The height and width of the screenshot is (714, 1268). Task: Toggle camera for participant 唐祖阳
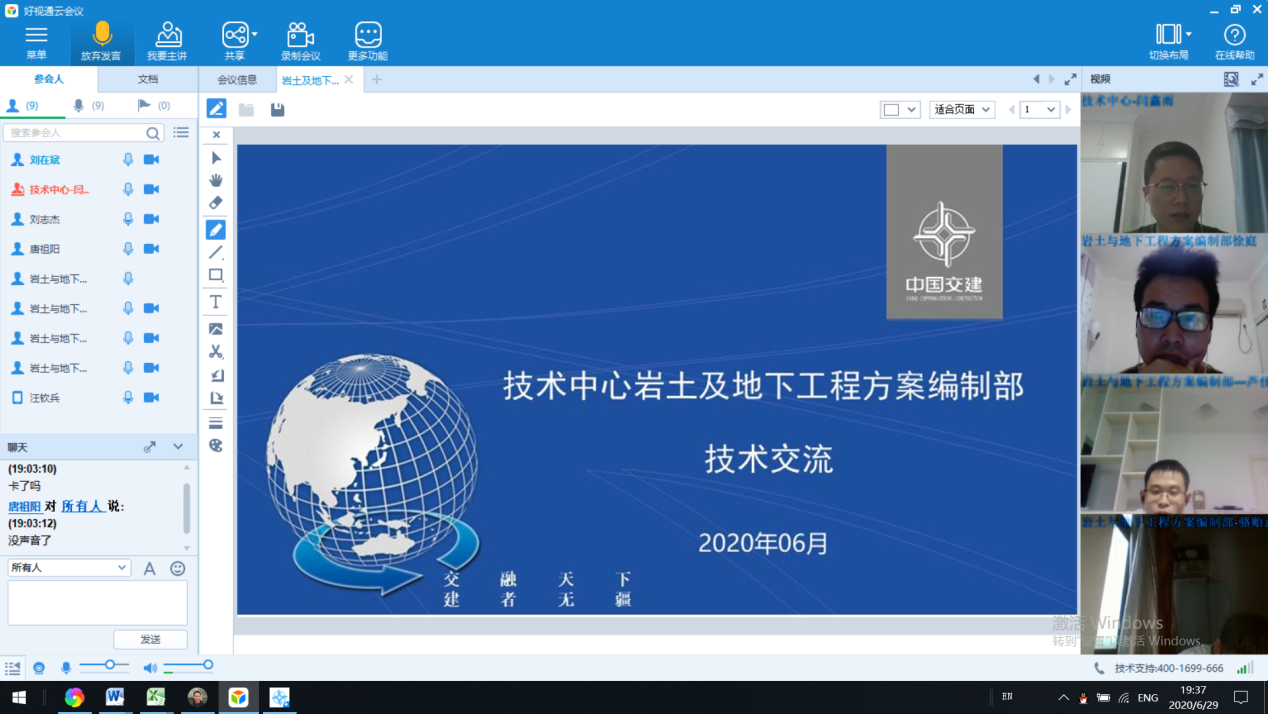click(151, 249)
